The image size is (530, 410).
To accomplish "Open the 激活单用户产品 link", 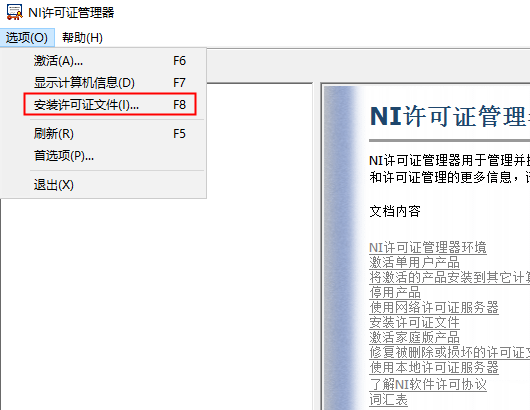I will (414, 262).
